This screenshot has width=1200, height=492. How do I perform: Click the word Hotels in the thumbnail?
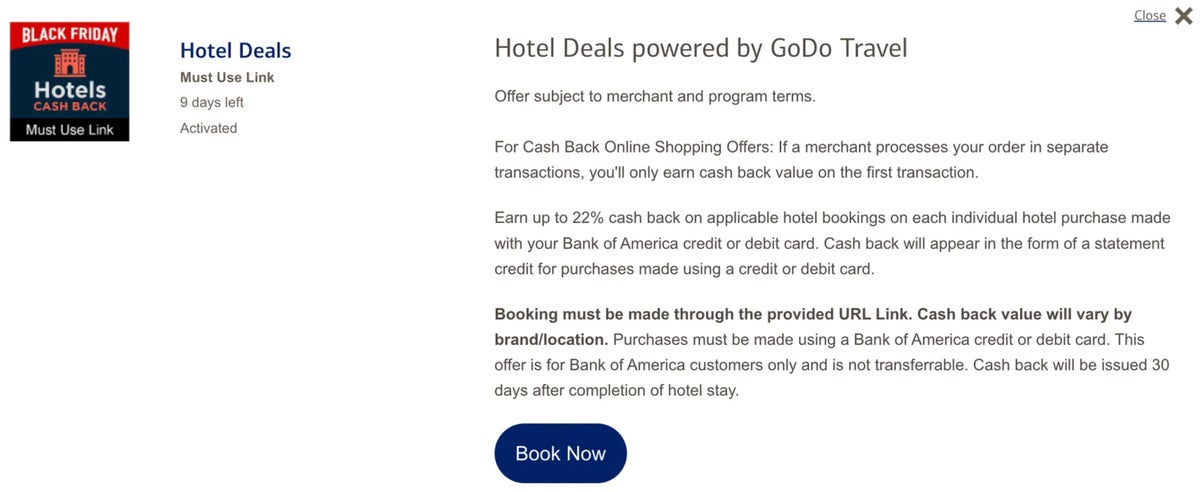[70, 90]
